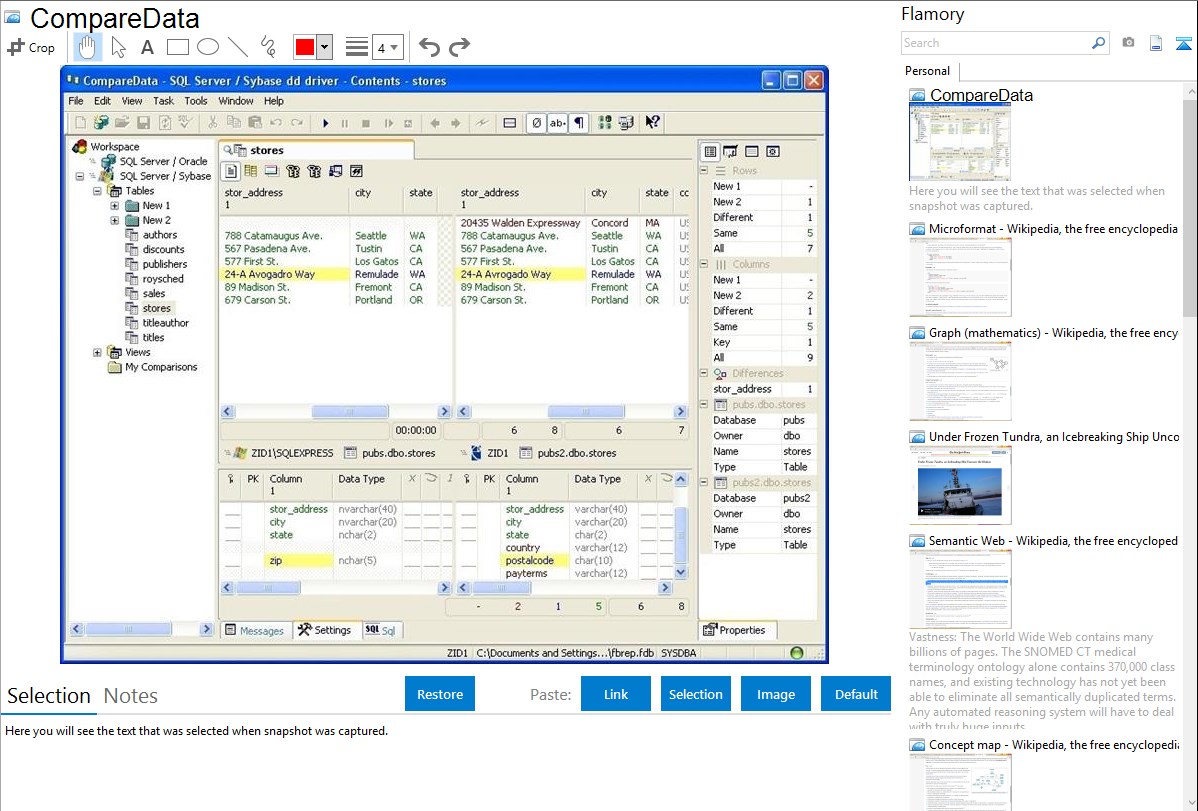Open the Under Frozen Tundra snapshot thumbnail
Viewport: 1198px width, 811px height.
[x=960, y=485]
